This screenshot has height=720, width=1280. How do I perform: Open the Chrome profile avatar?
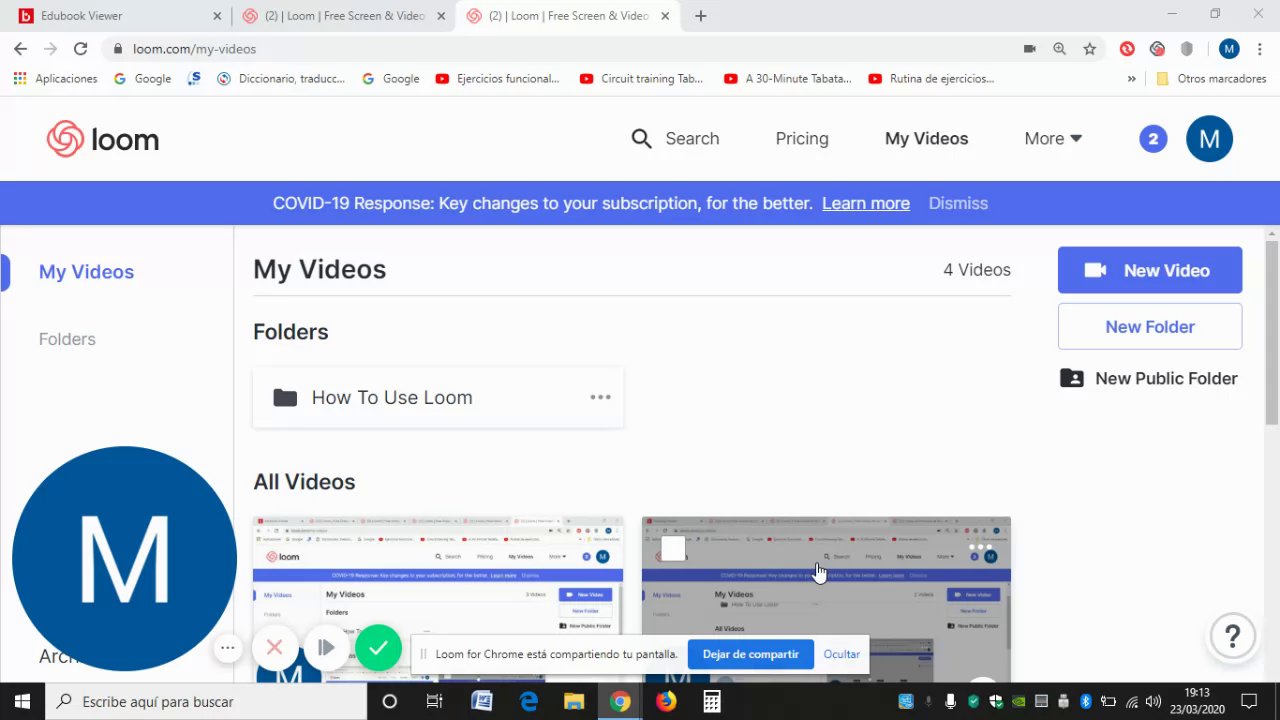pos(1229,48)
